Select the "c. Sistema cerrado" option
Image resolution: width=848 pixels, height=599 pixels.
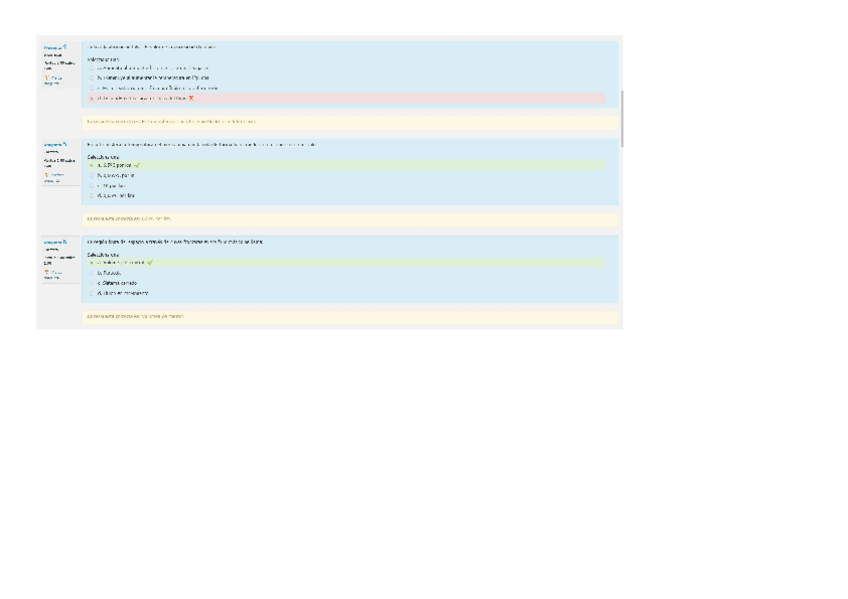pyautogui.click(x=91, y=283)
